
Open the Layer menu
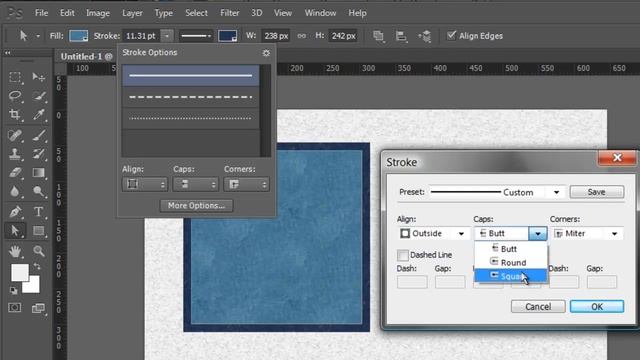click(x=132, y=13)
